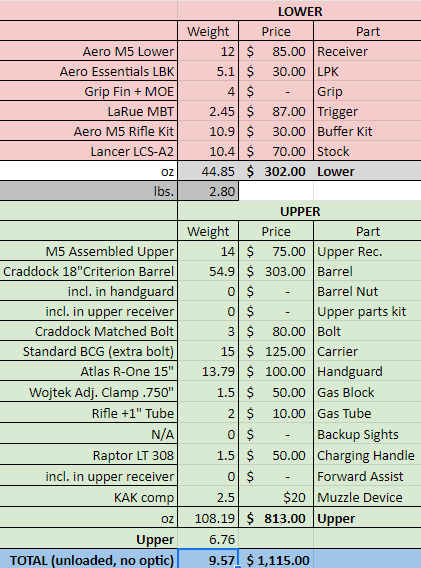This screenshot has height=568, width=421.
Task: Select the Upper total price $813.00 cell
Action: point(276,518)
